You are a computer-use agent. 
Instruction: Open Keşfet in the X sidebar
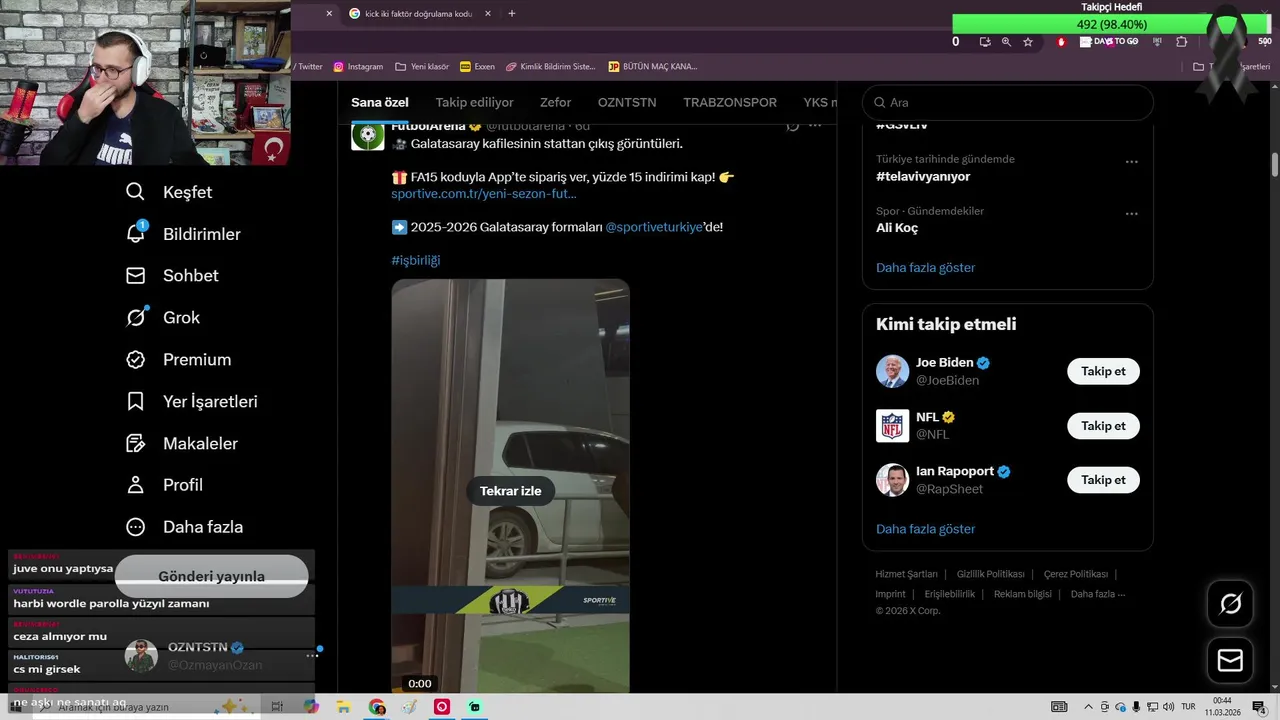point(170,192)
